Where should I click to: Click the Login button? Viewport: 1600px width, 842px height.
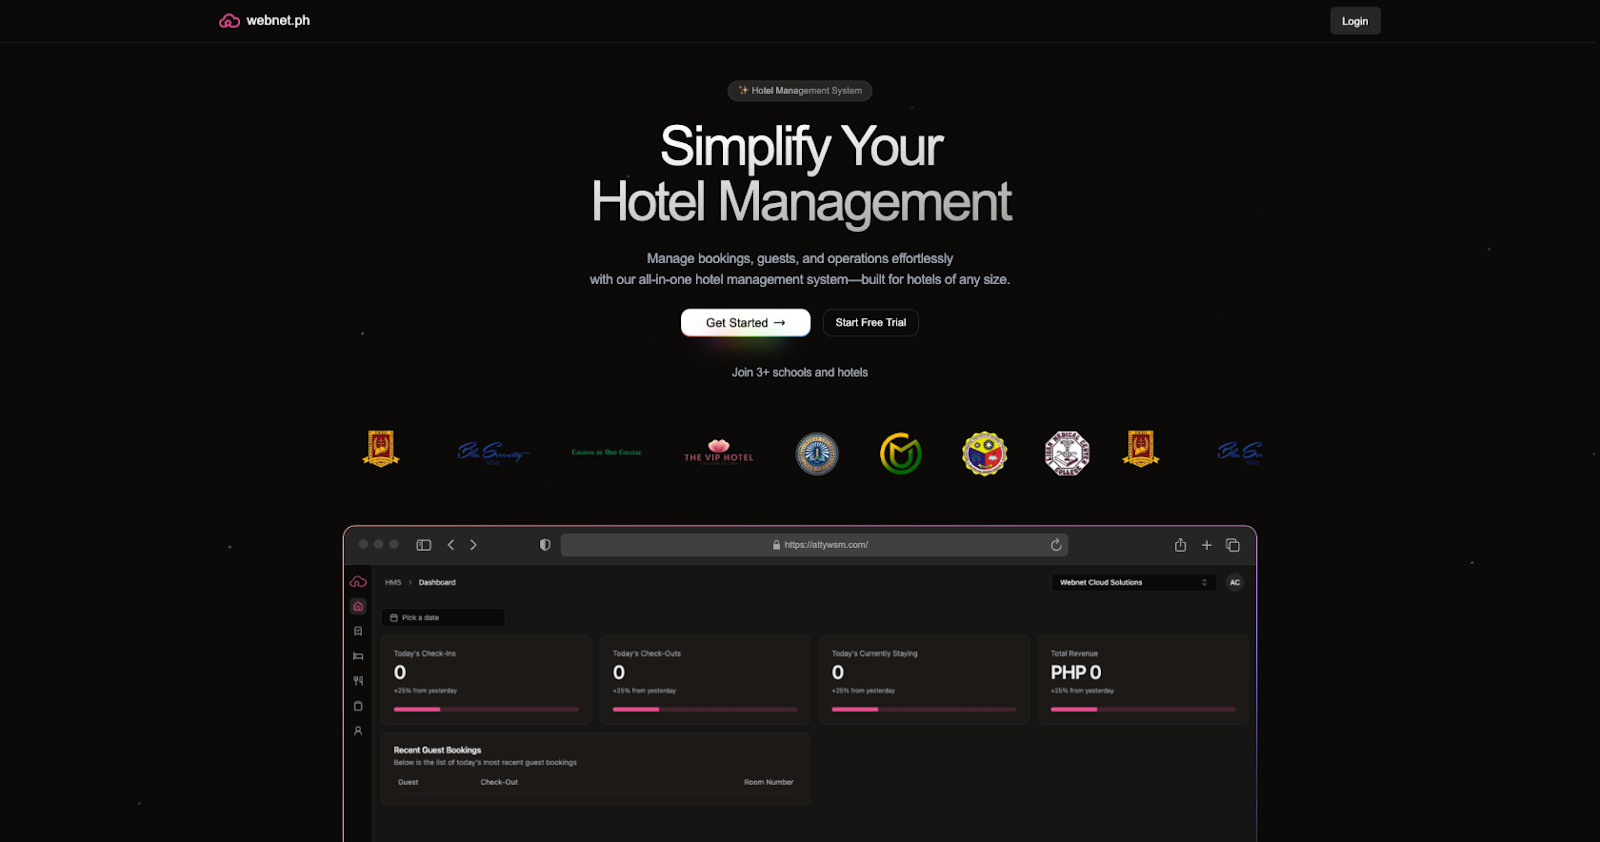1355,21
